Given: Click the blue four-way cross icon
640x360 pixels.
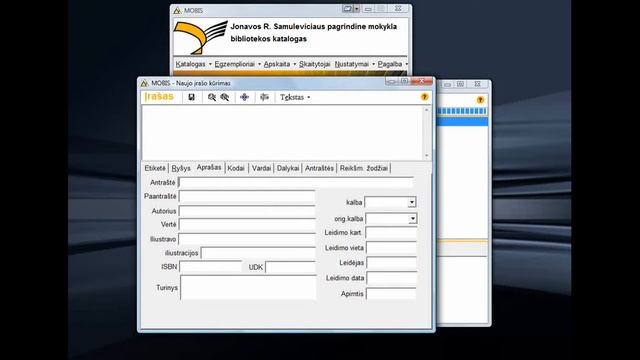Looking at the screenshot, I should tap(244, 97).
